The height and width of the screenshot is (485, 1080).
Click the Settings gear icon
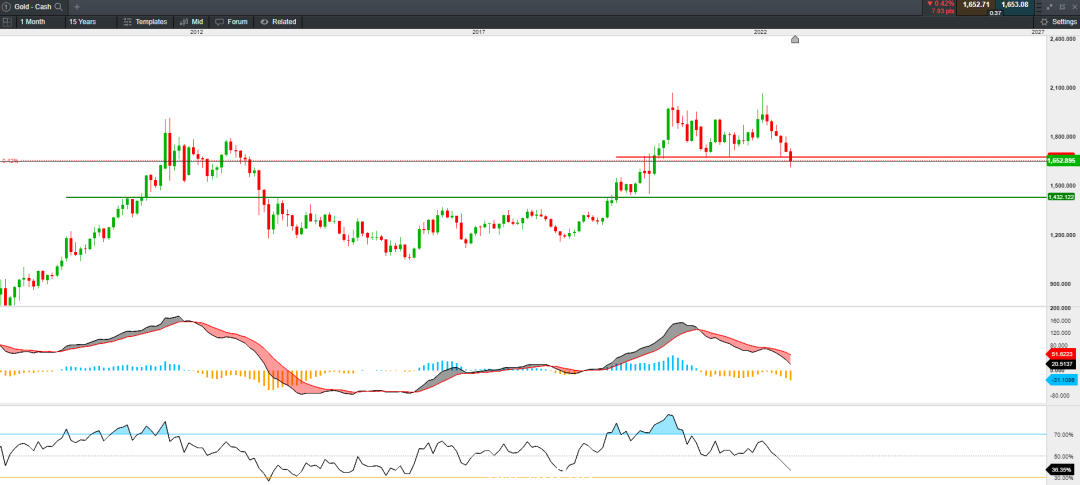[x=1044, y=21]
